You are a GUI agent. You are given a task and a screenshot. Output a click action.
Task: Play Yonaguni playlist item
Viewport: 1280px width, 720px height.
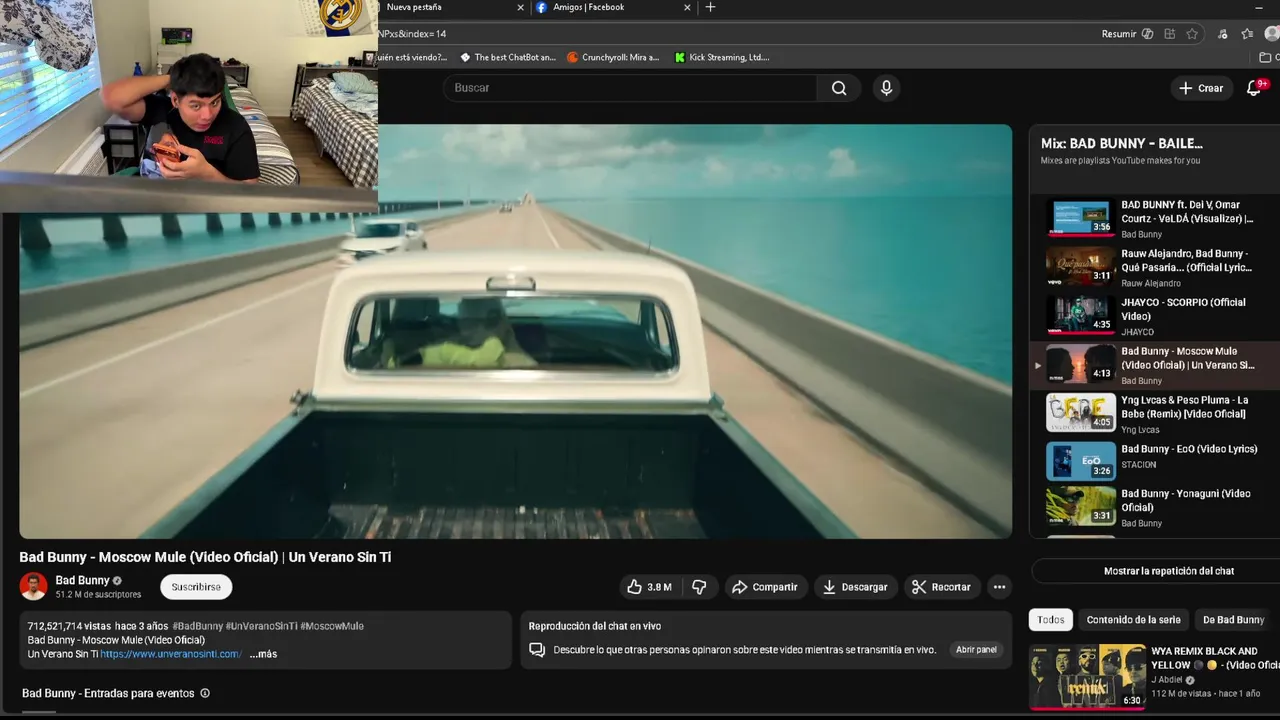click(x=1155, y=507)
